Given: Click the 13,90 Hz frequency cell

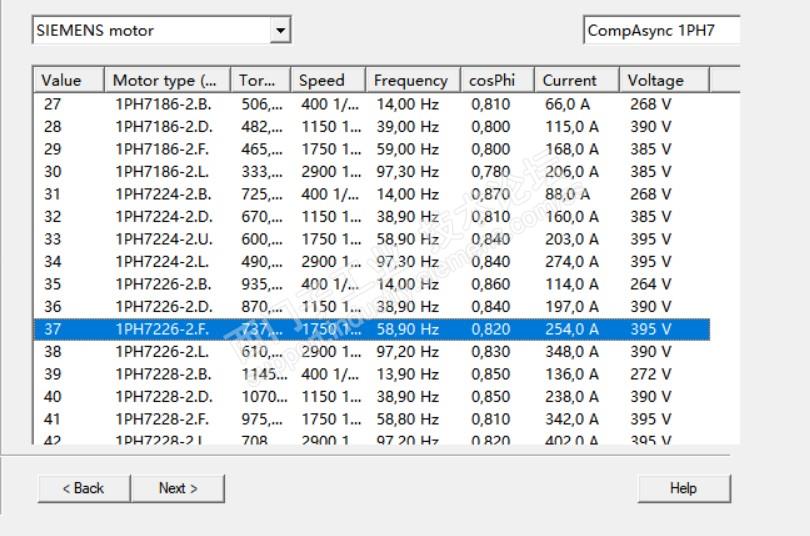Looking at the screenshot, I should click(408, 374).
